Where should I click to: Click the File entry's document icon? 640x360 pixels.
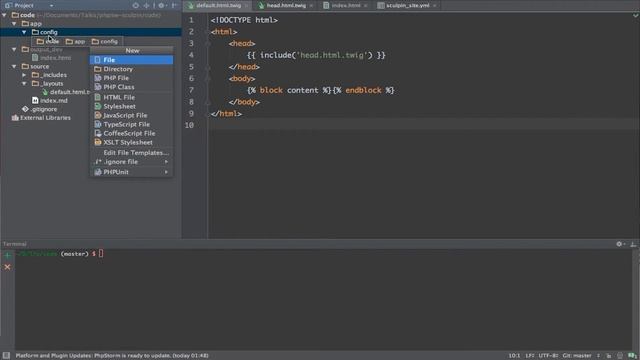(98, 60)
